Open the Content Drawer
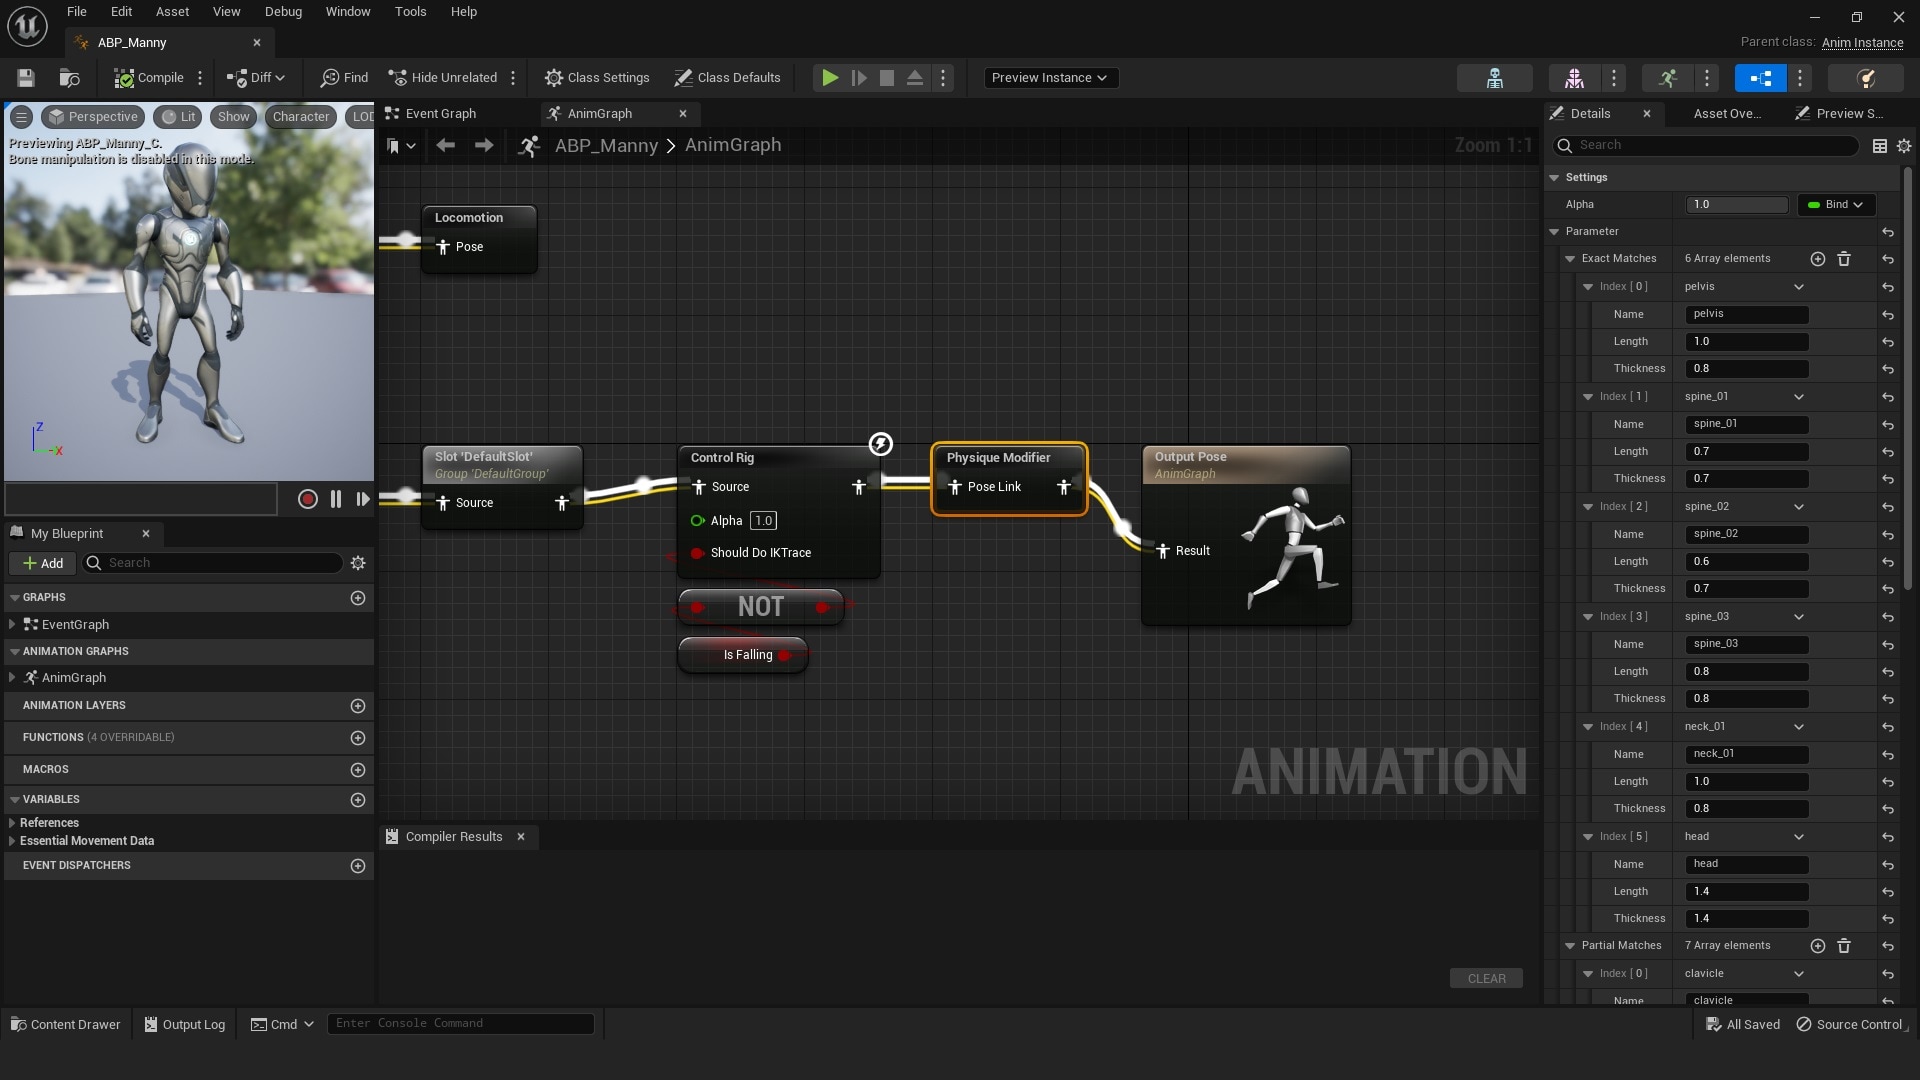Viewport: 1920px width, 1080px height. 66,1024
